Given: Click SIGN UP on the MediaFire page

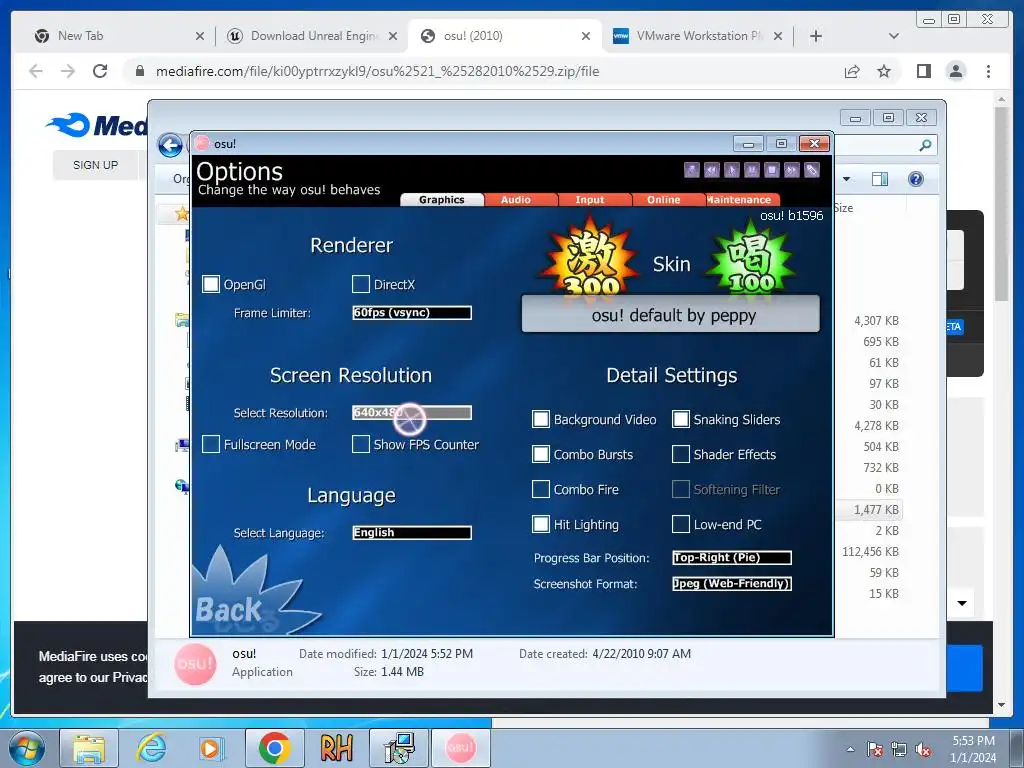Looking at the screenshot, I should pyautogui.click(x=95, y=165).
